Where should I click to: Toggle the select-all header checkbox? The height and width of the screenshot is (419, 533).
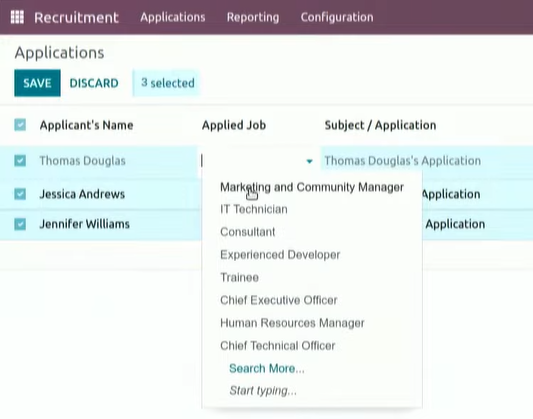tap(20, 125)
